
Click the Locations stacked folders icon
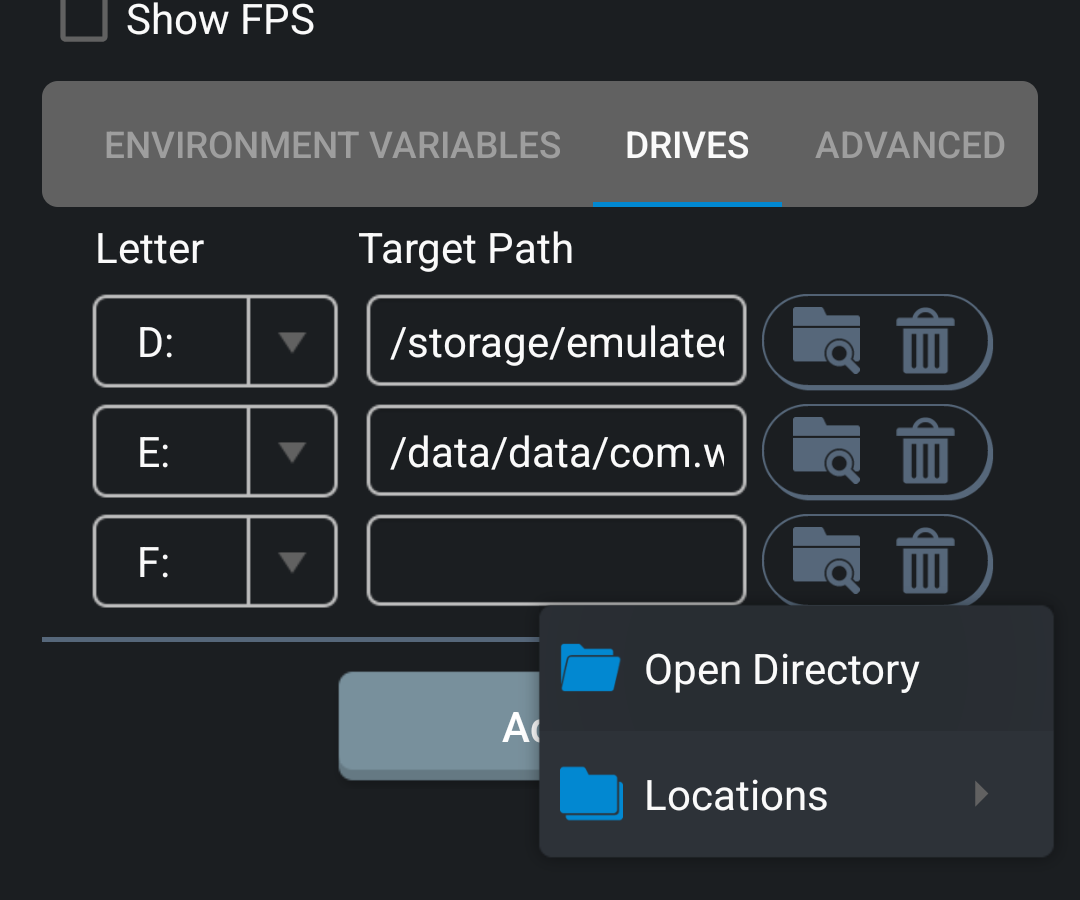[590, 795]
